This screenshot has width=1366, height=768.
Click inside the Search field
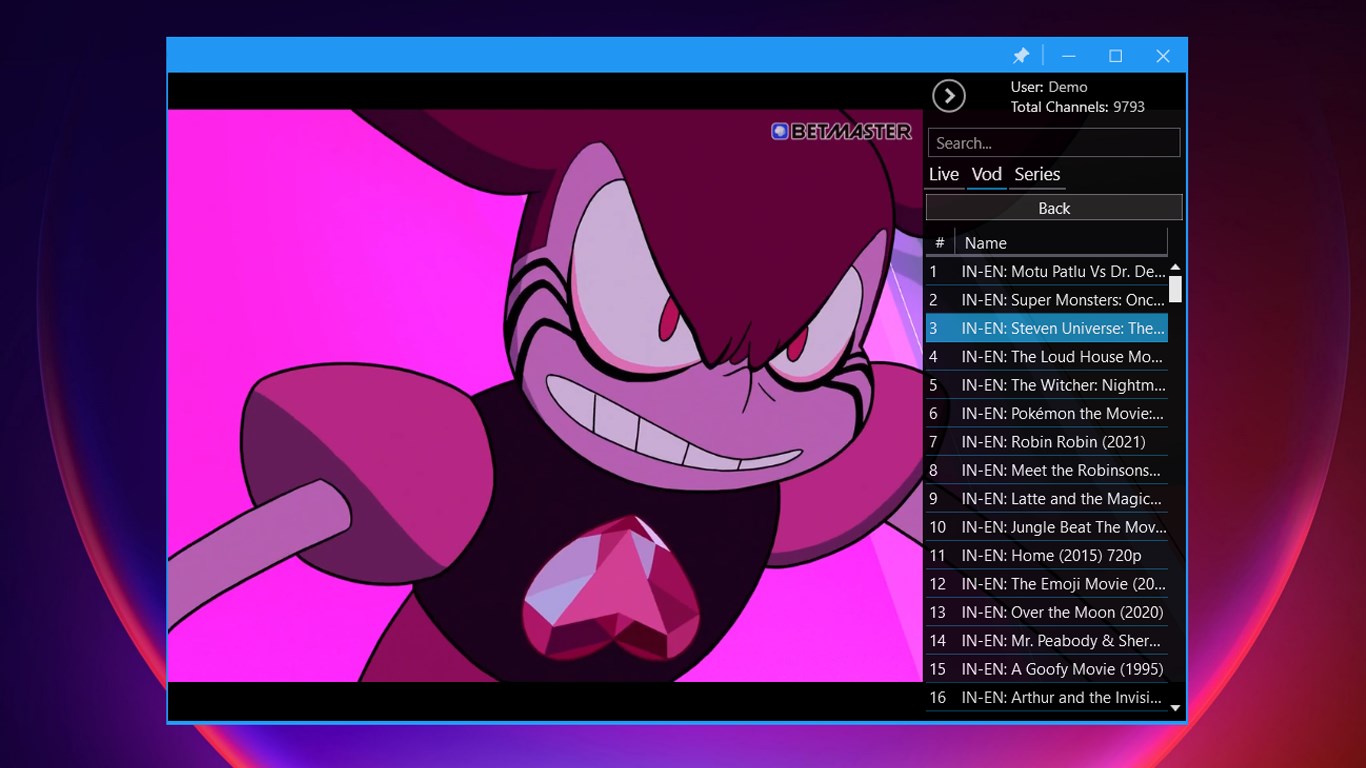tap(1053, 142)
